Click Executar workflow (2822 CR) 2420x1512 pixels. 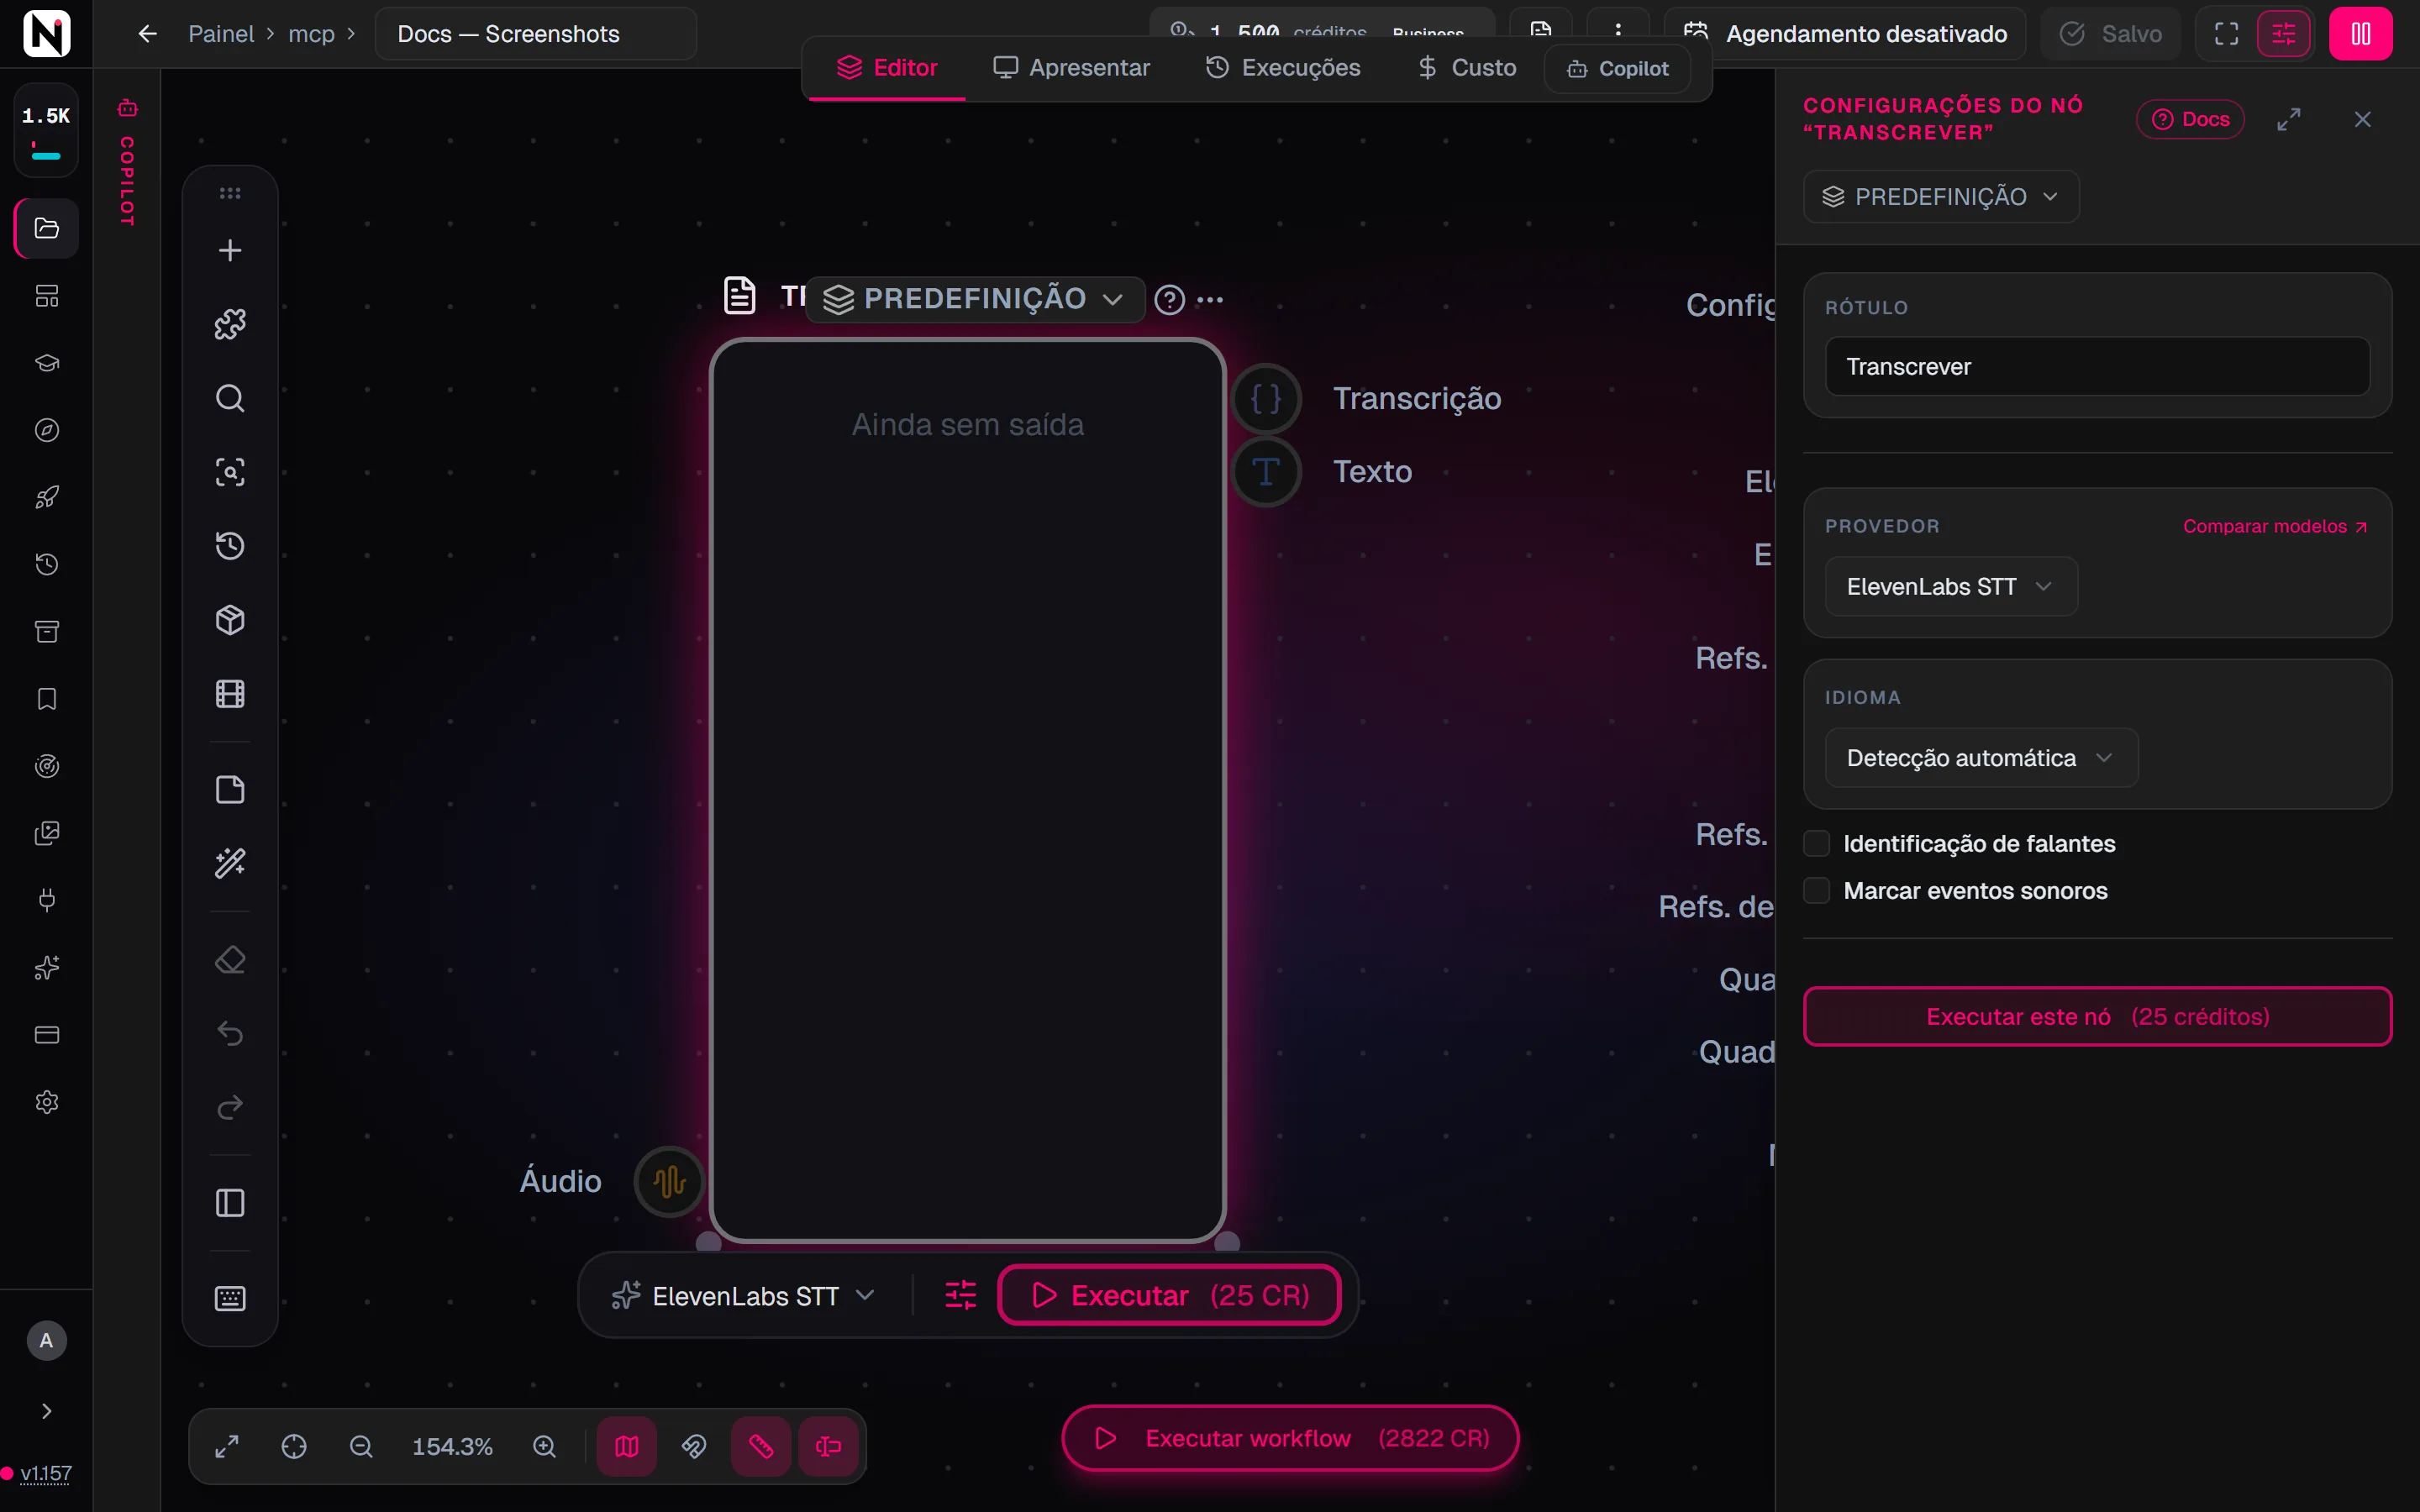tap(1290, 1438)
